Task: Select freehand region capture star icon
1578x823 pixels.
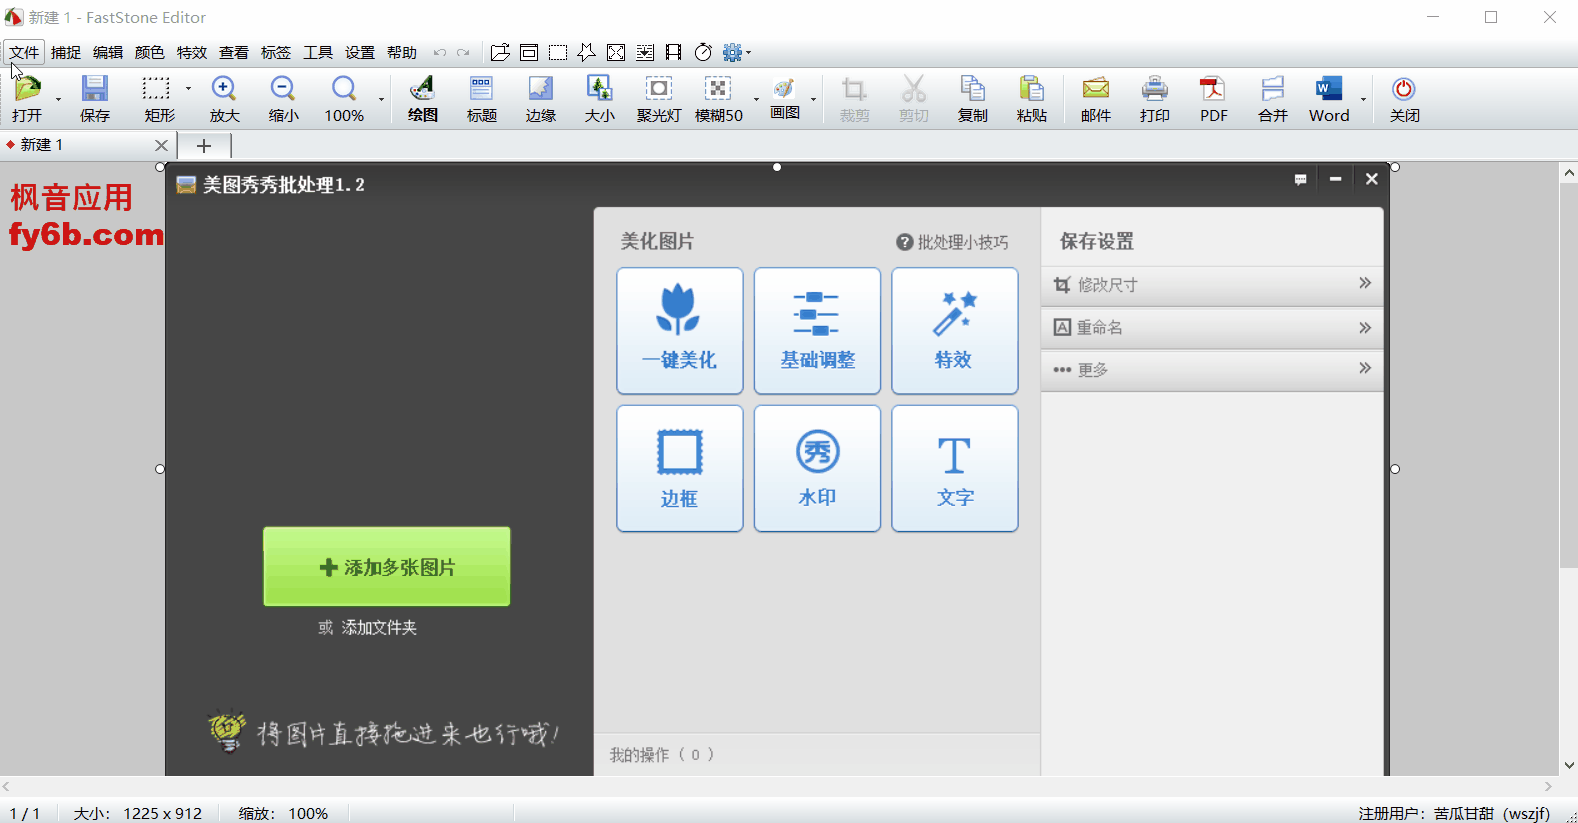Action: point(587,52)
